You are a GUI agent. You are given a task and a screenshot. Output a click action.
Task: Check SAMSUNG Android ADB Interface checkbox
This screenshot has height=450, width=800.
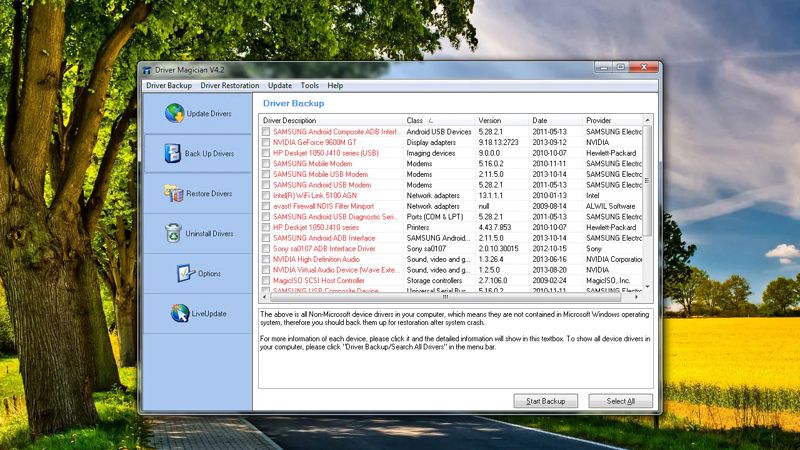coord(266,238)
